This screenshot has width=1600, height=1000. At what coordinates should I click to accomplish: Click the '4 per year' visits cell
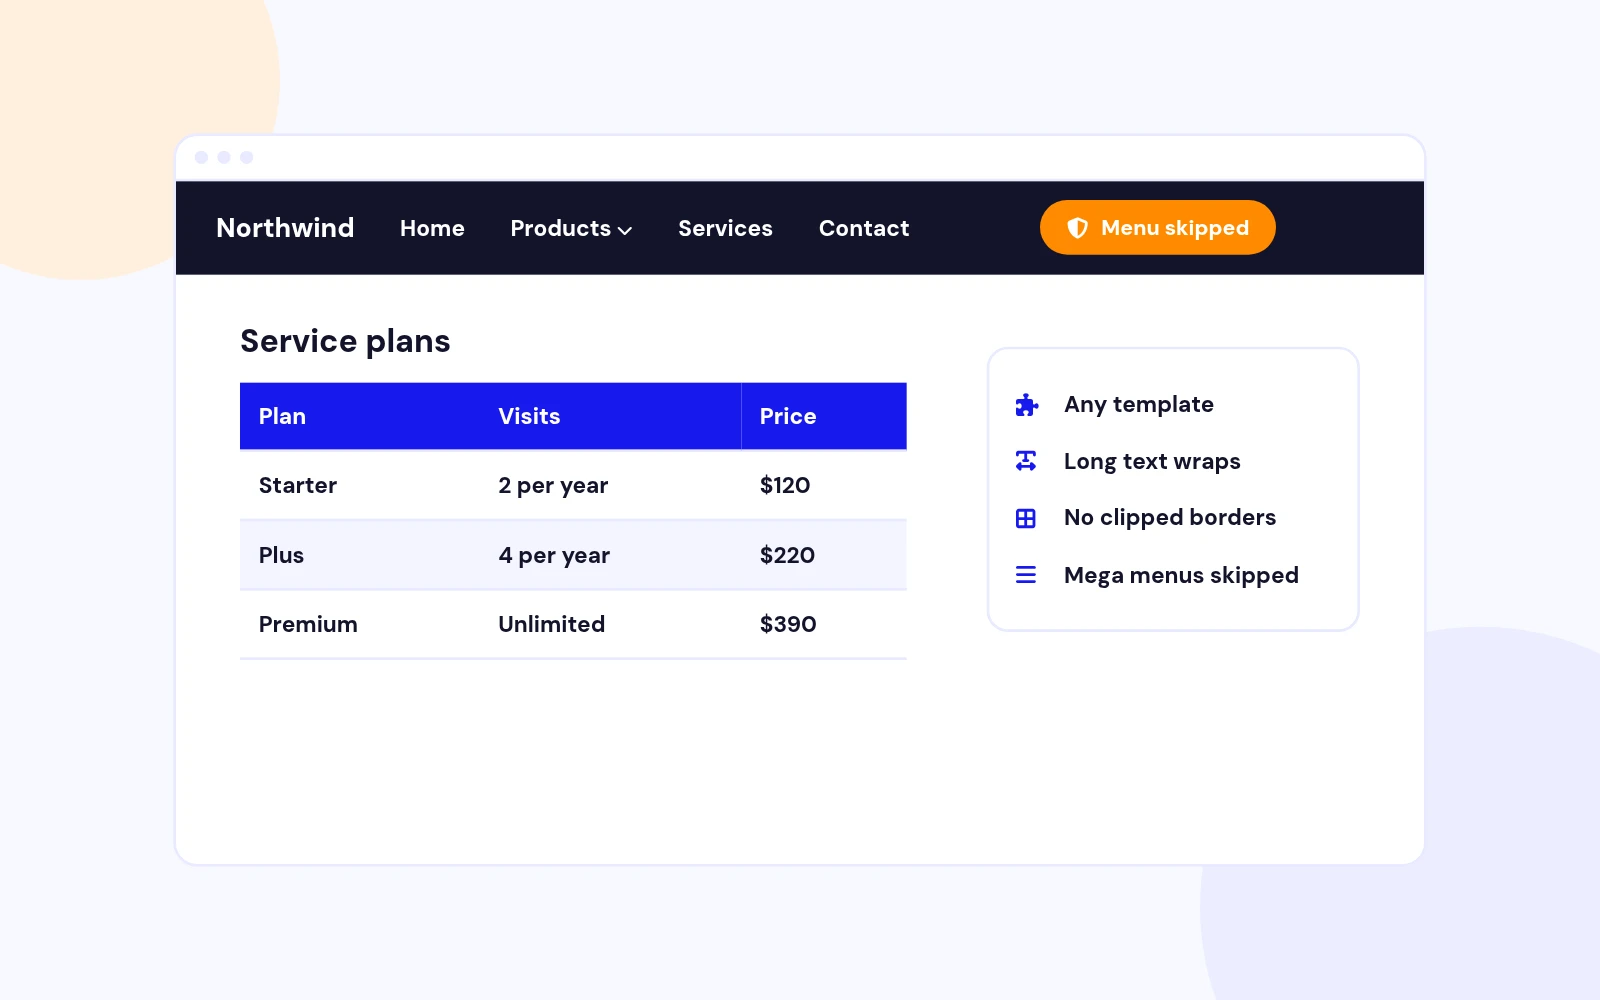pyautogui.click(x=610, y=555)
